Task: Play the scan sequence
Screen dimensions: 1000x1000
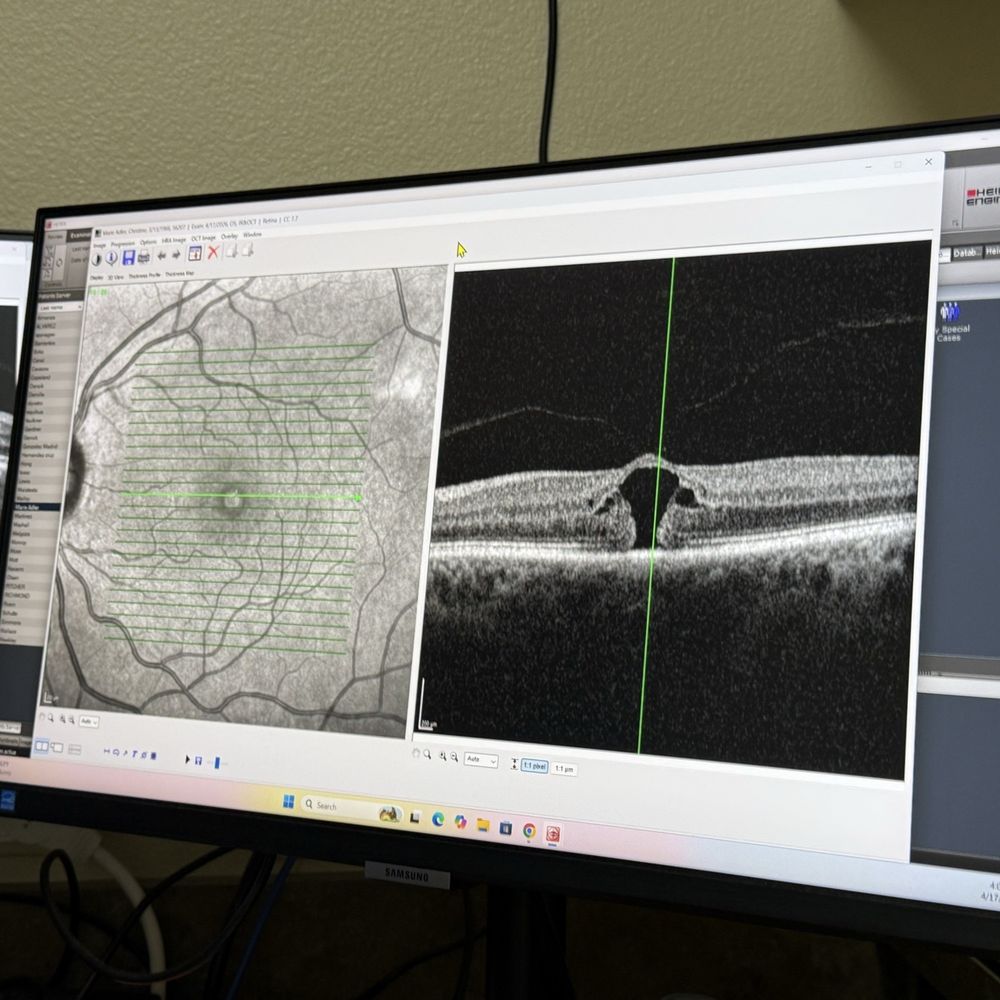Action: point(187,759)
